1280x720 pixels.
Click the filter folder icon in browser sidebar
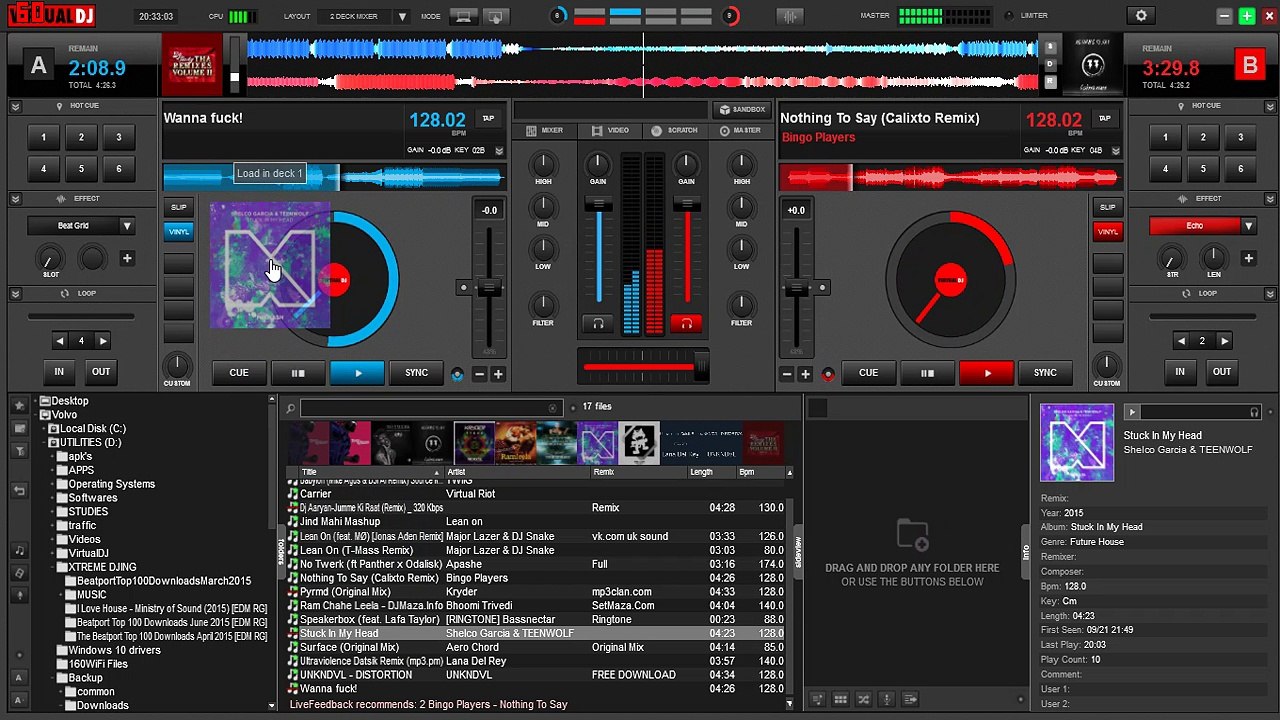[19, 451]
